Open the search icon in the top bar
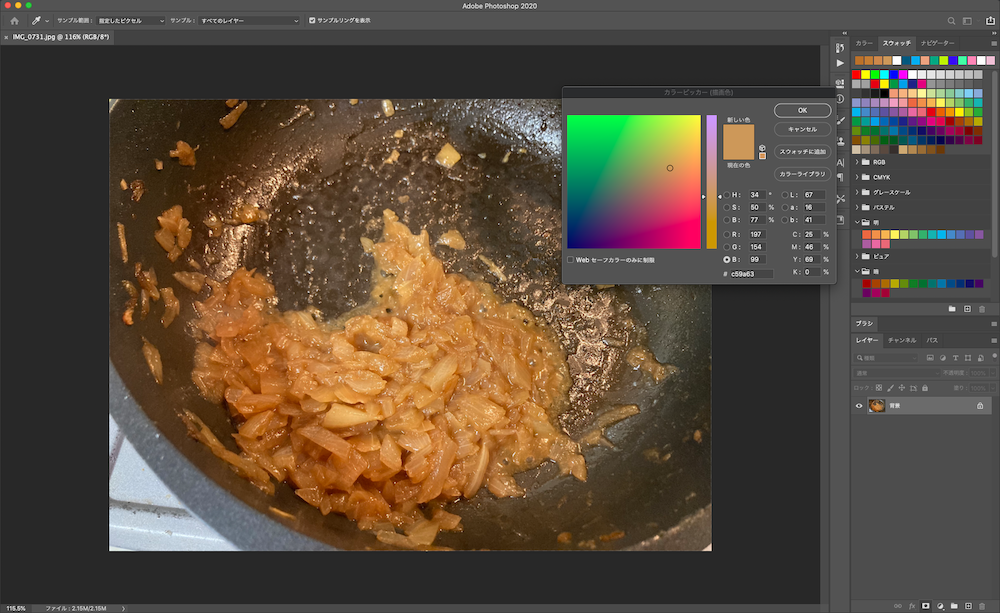Viewport: 1000px width, 613px height. [x=951, y=21]
